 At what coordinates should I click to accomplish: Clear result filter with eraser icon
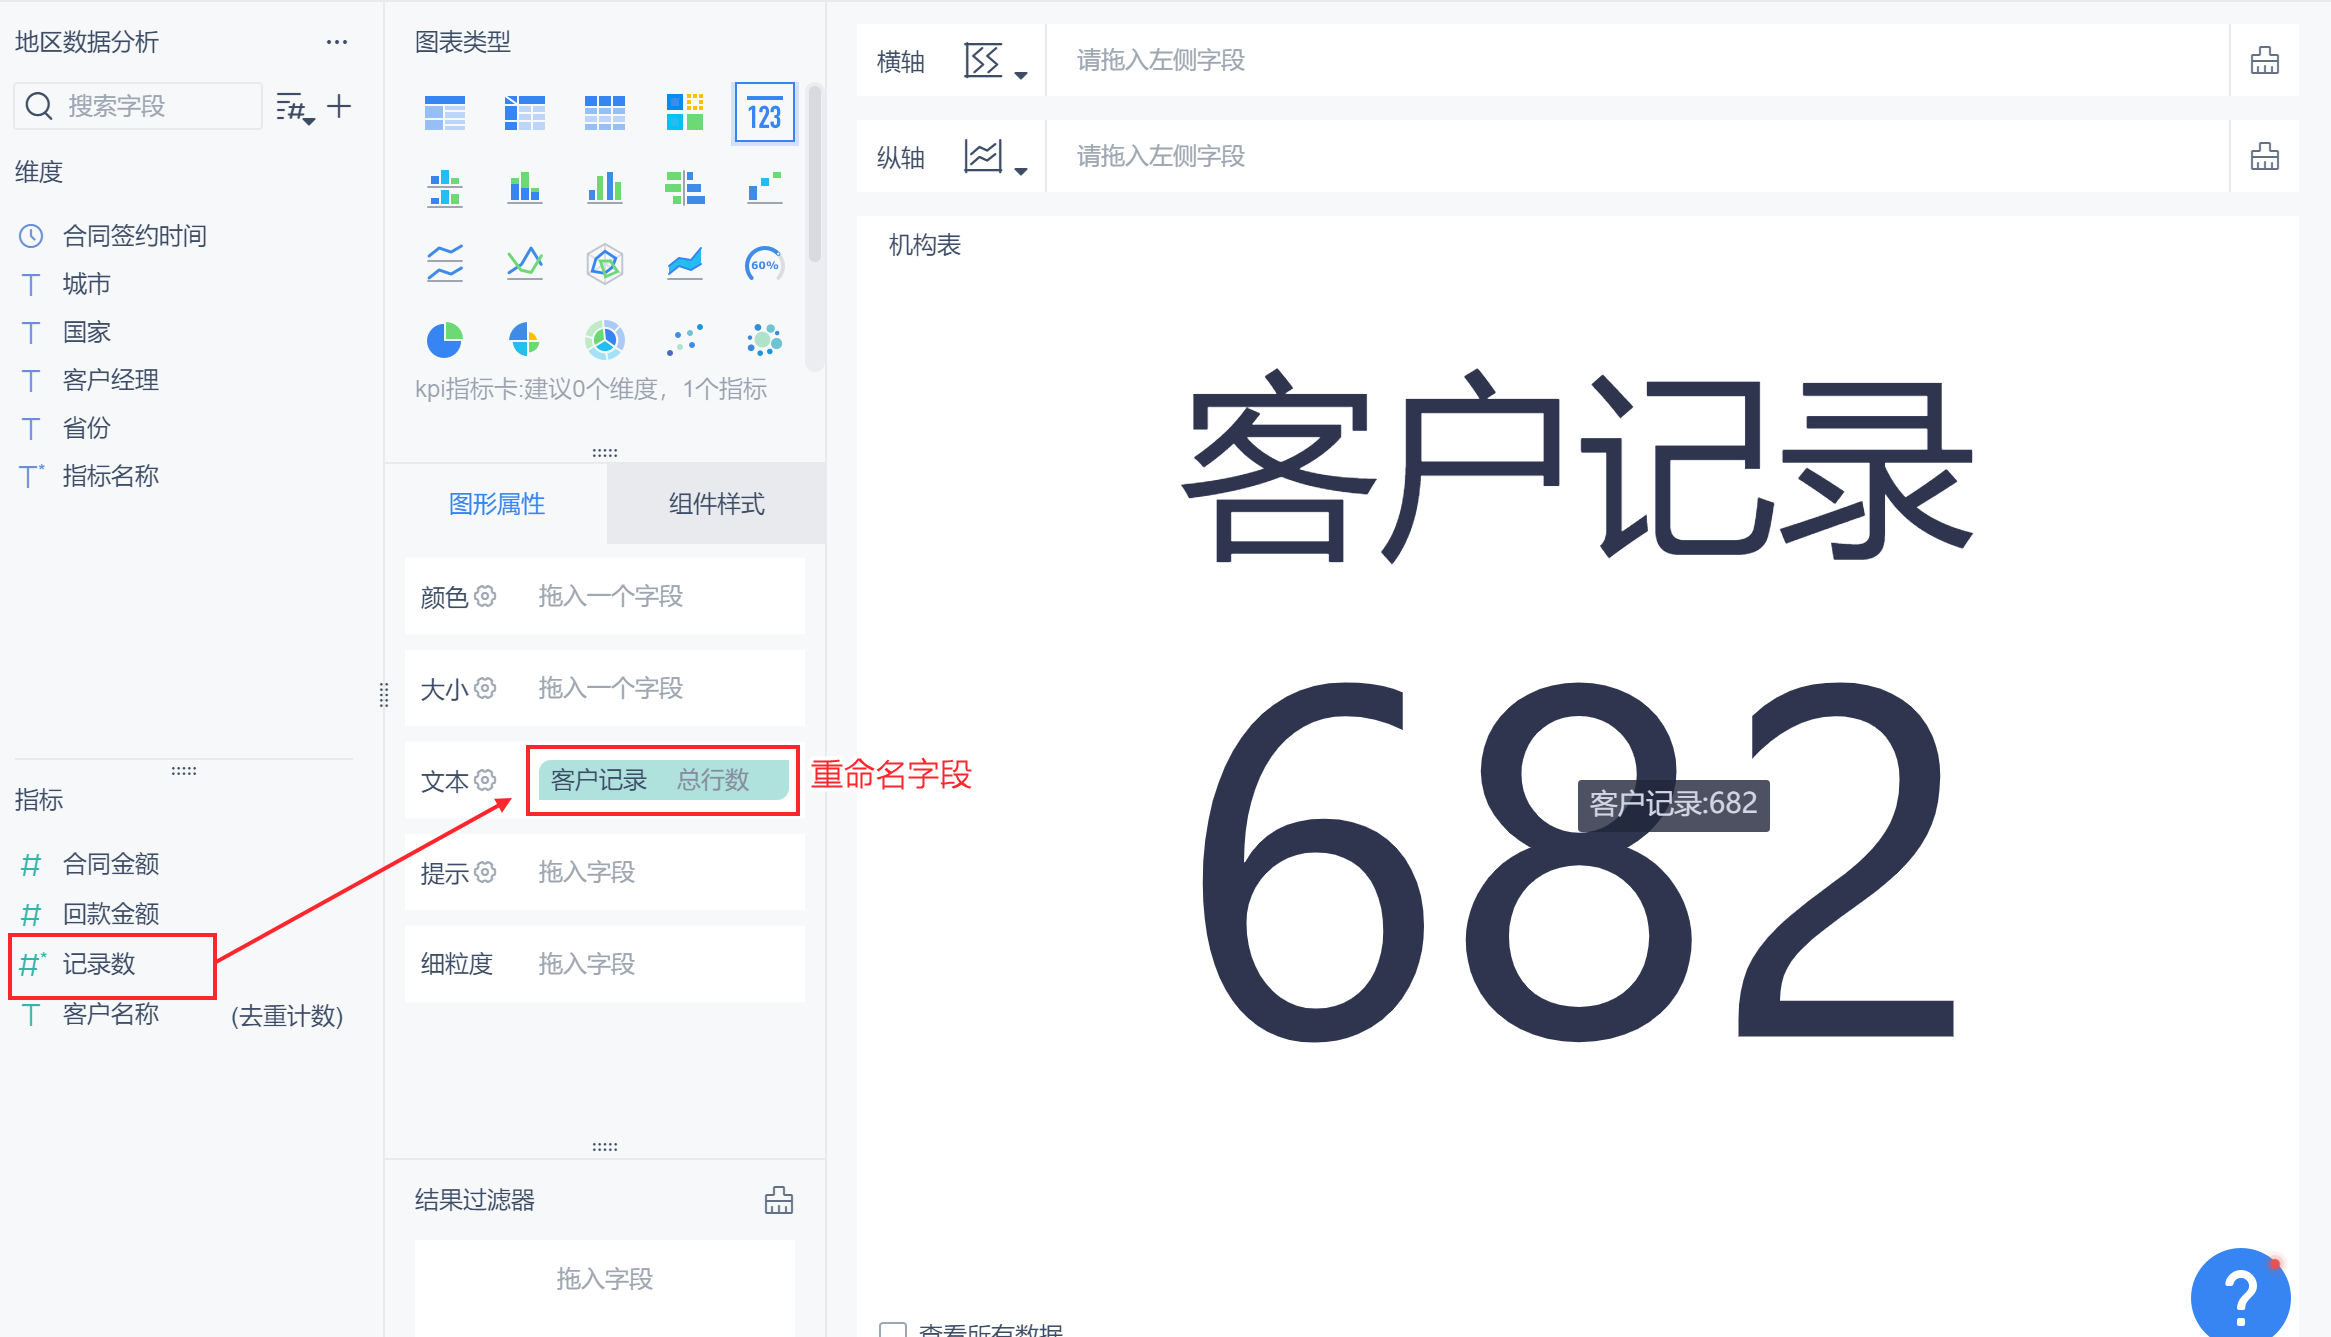[778, 1200]
